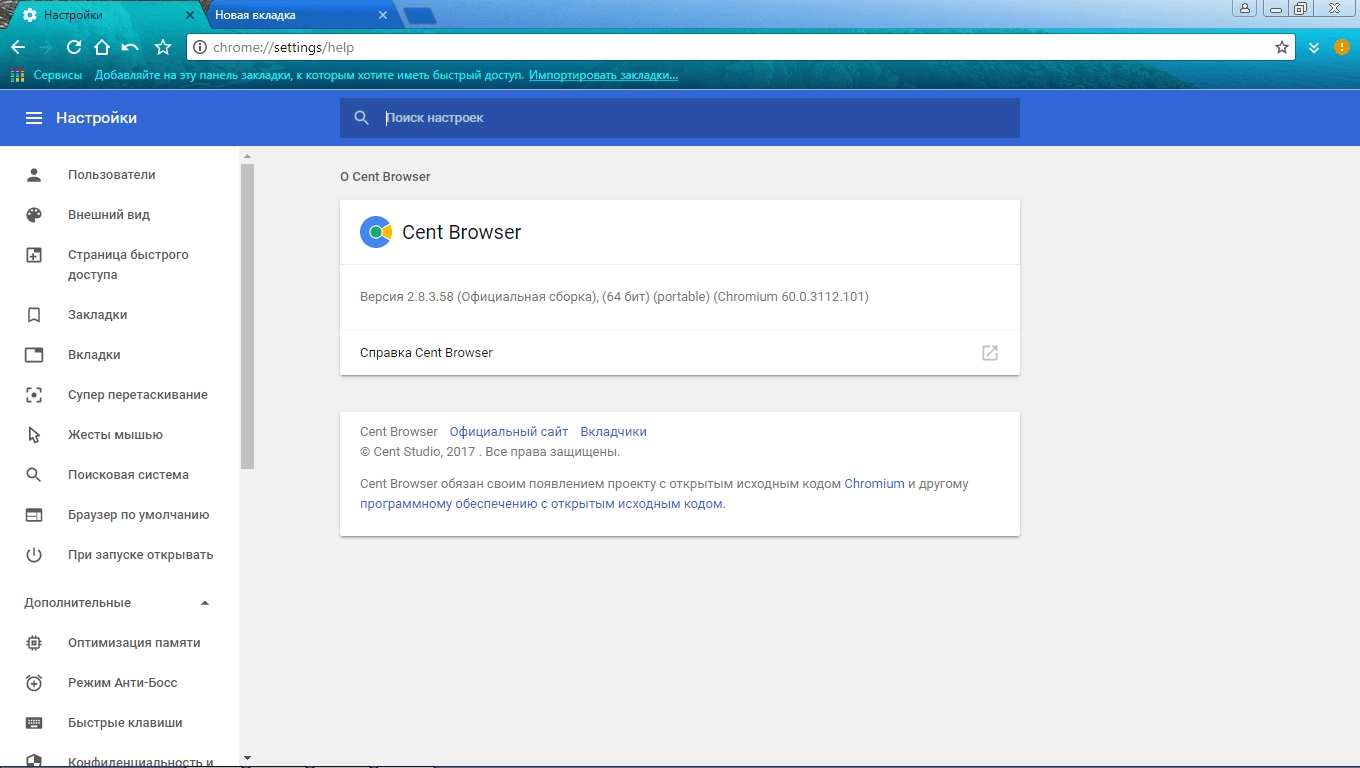Go back with the back arrow

pos(17,47)
